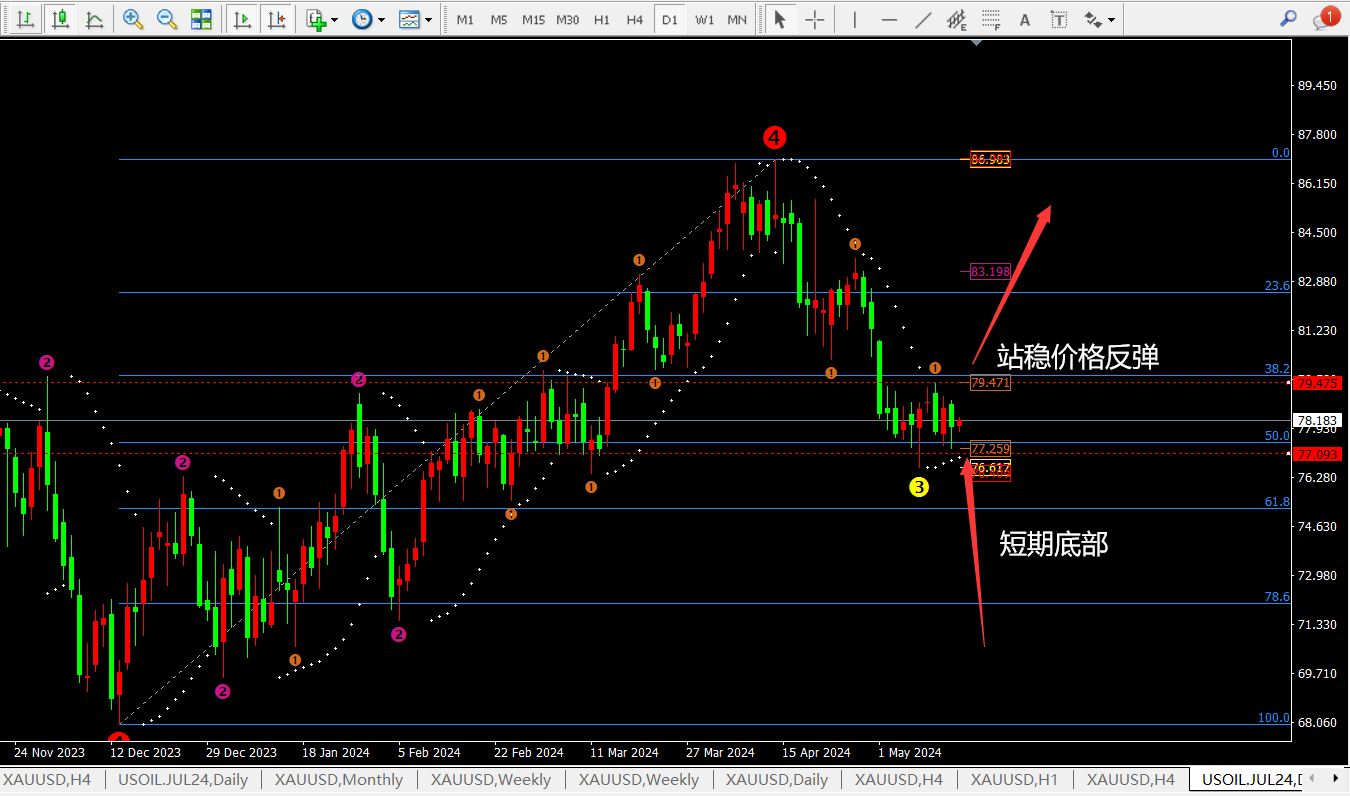Open the XAUUSD,Daily chart tab
This screenshot has width=1350, height=796.
[x=777, y=779]
